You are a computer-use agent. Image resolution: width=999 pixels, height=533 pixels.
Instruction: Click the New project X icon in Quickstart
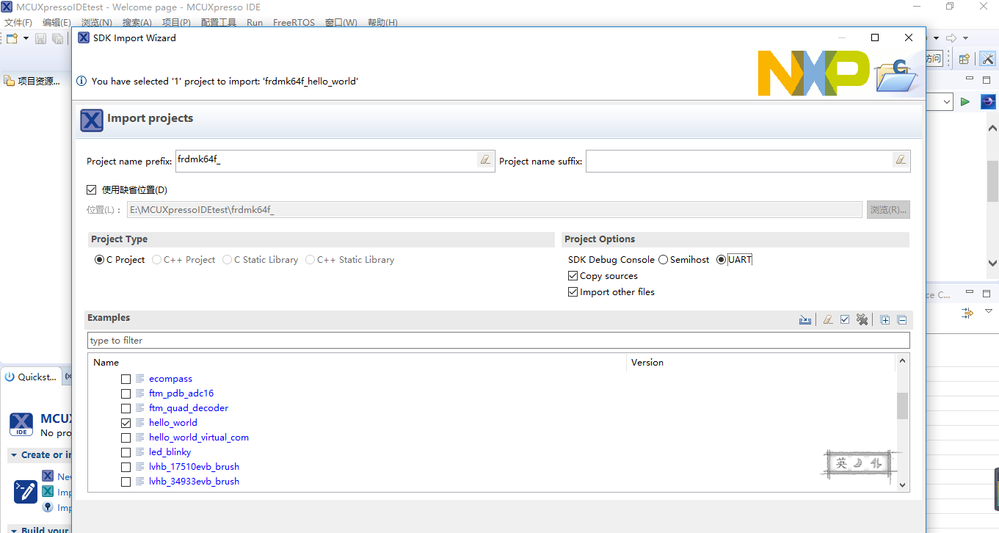pos(48,476)
